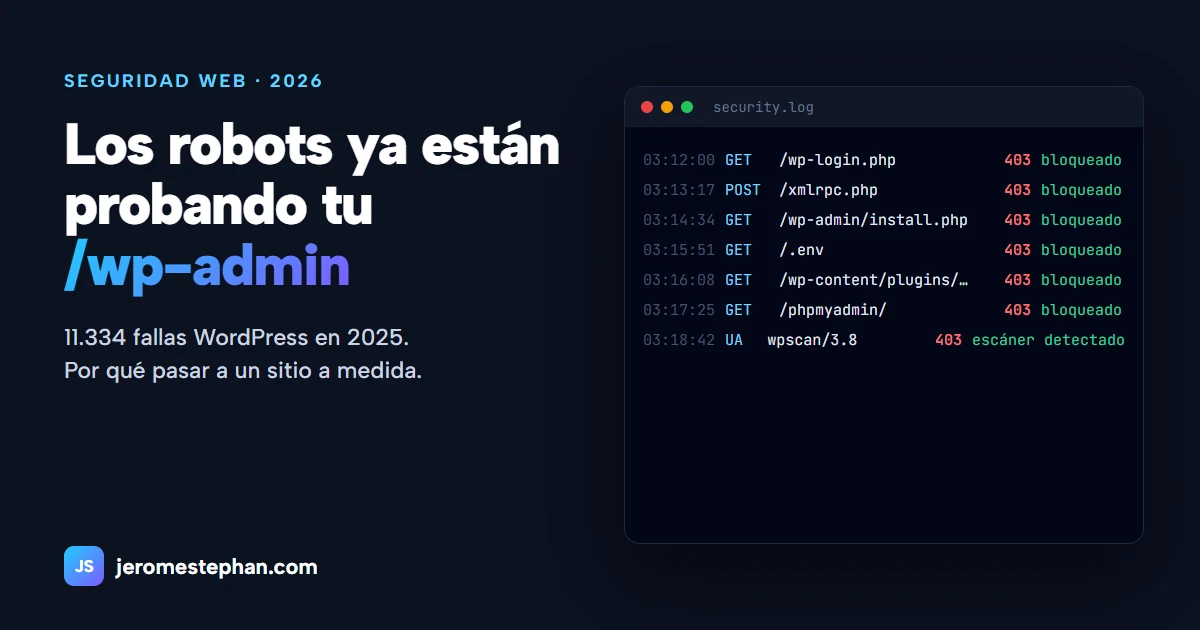
Task: Click the 03:13:17 timestamp
Action: click(679, 190)
